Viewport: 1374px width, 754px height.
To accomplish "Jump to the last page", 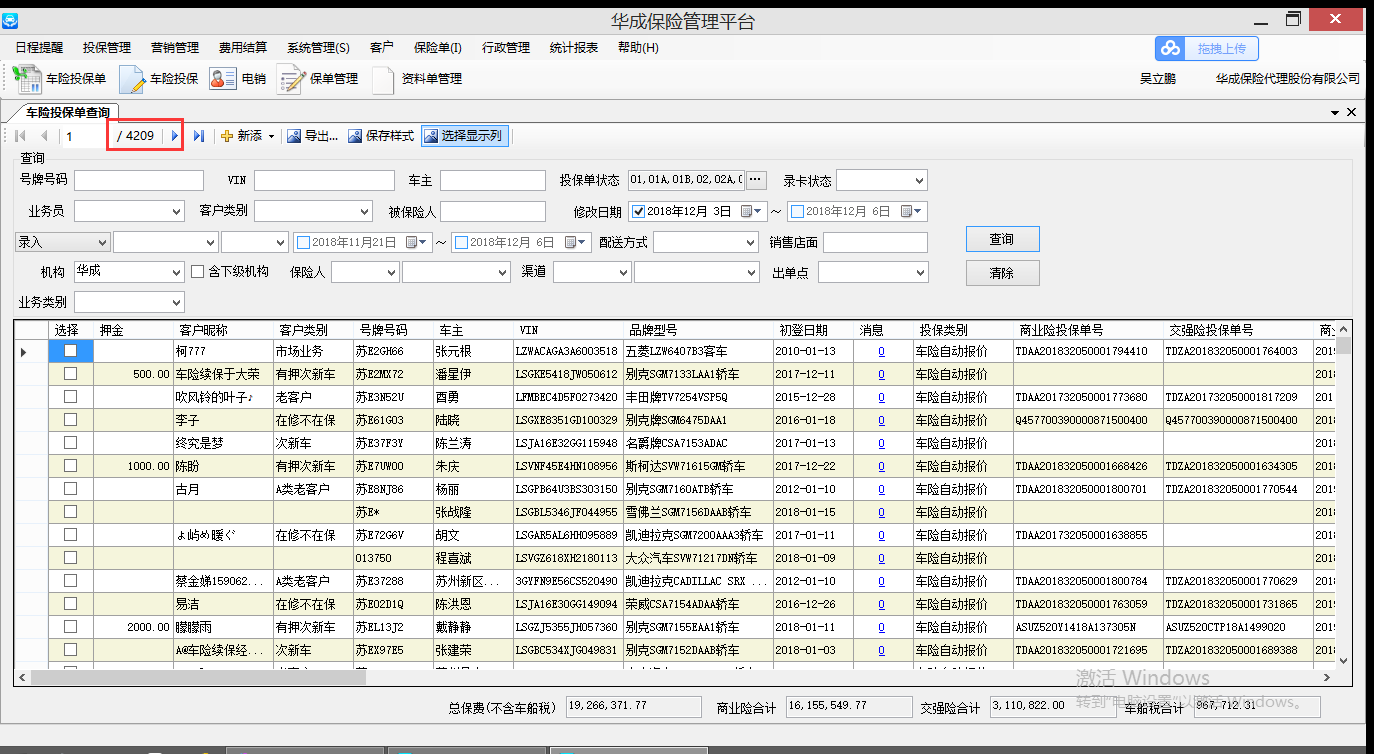I will pos(199,136).
